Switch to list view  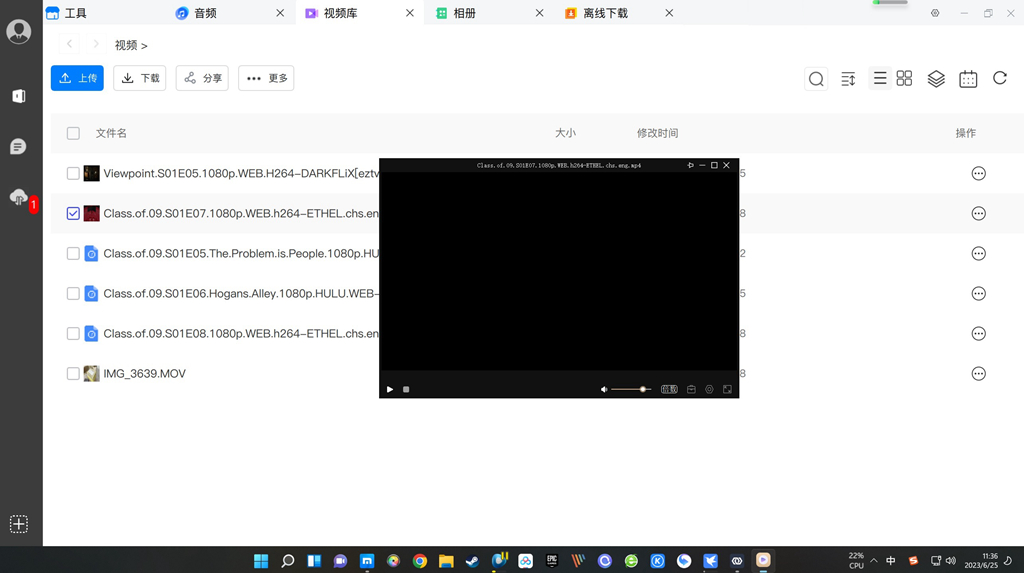click(x=880, y=78)
